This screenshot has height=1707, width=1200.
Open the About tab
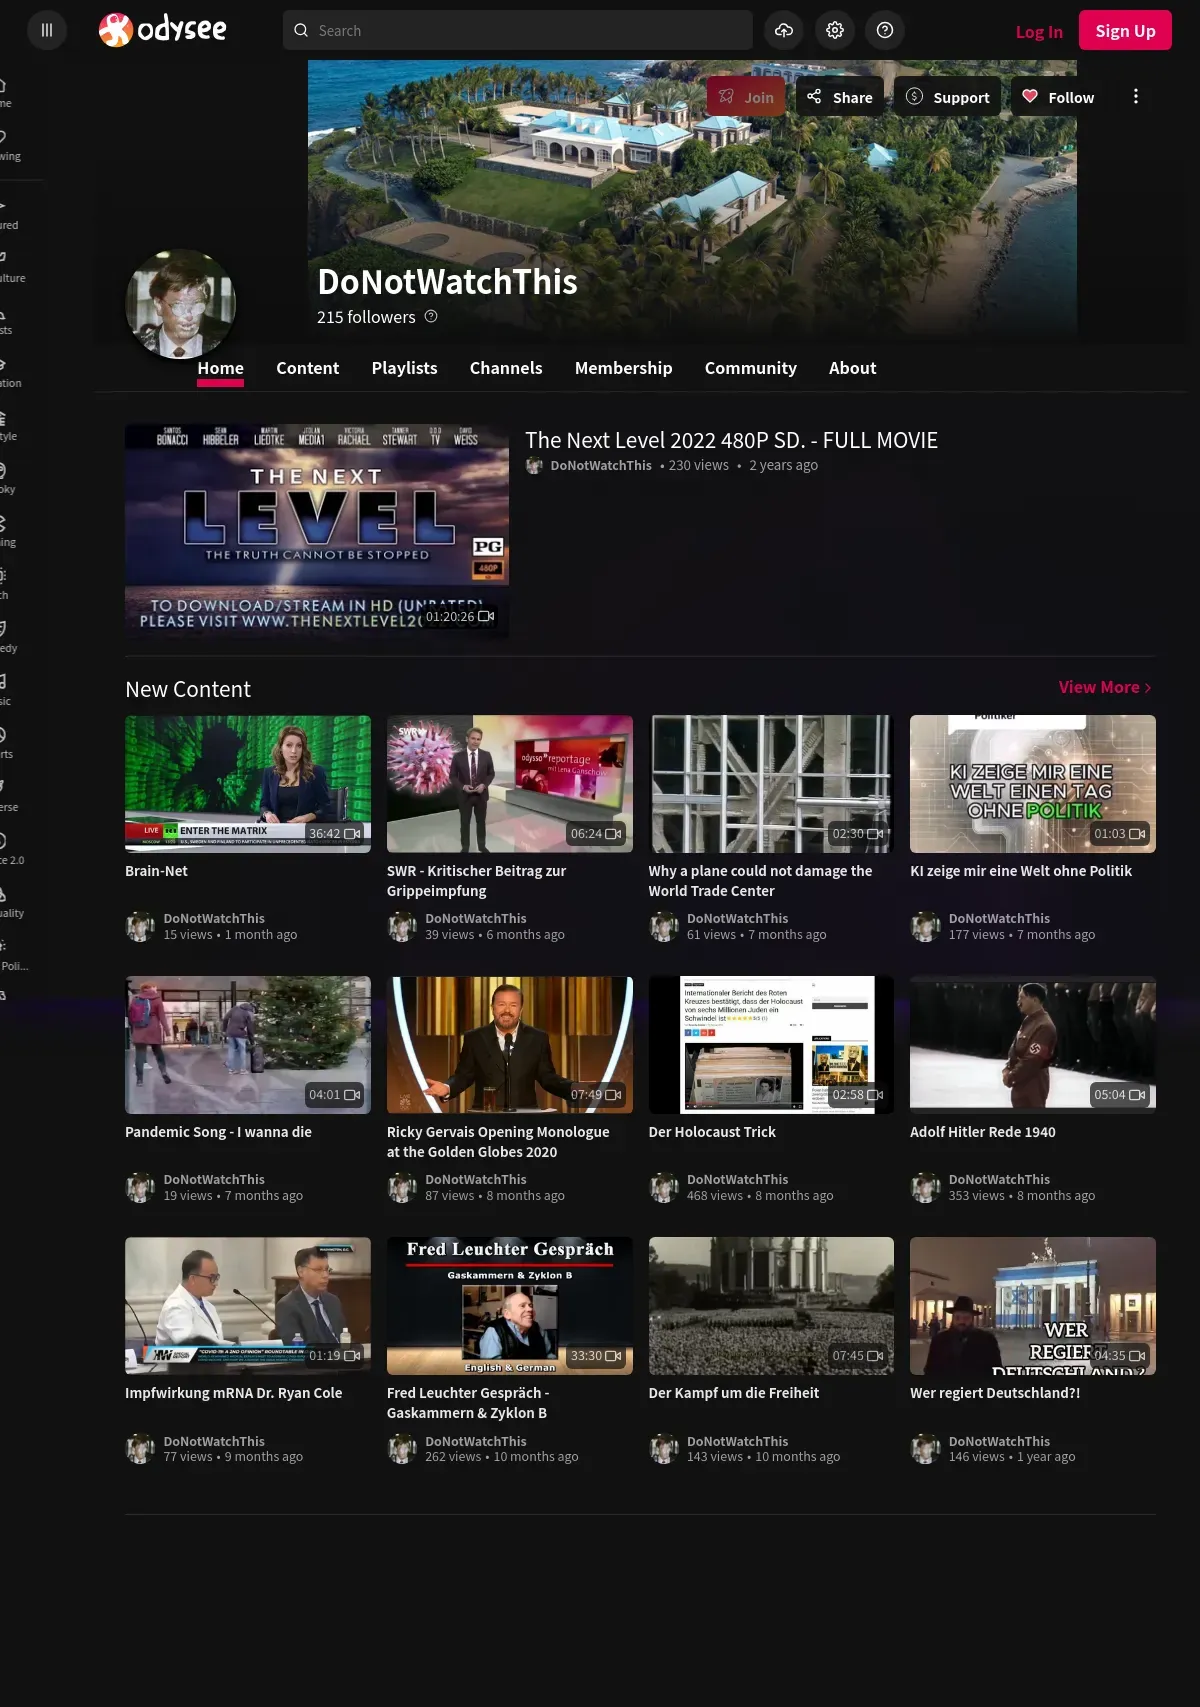point(852,368)
